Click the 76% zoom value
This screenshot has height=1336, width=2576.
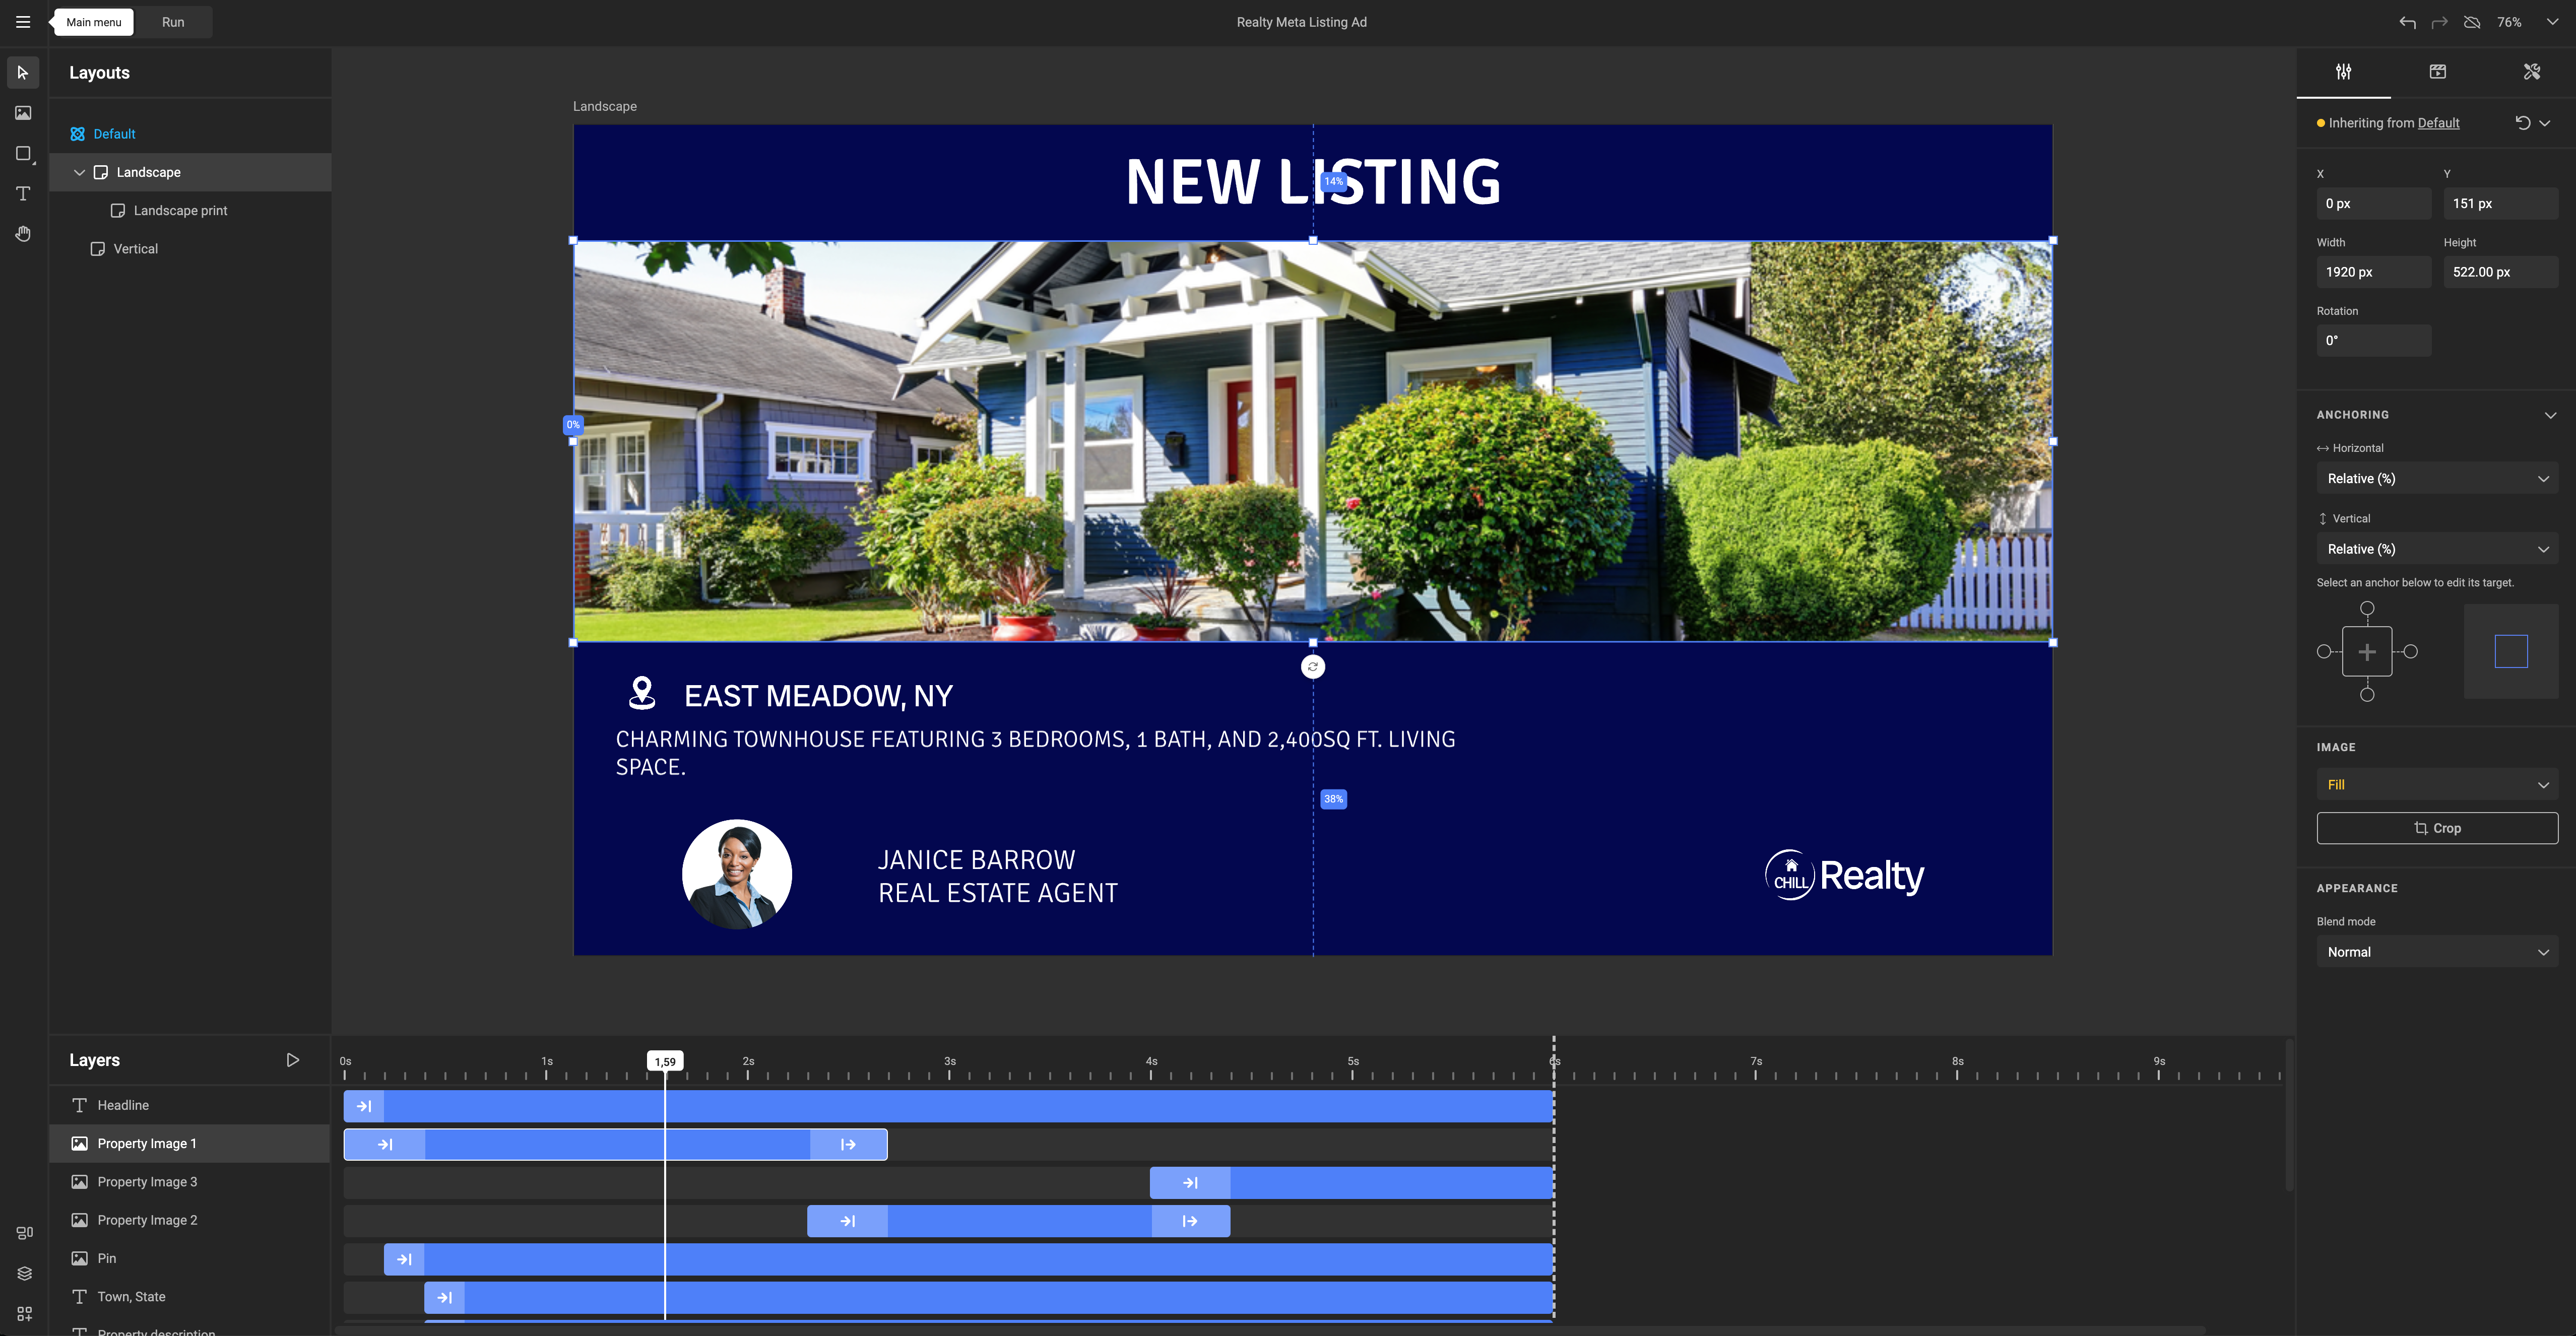tap(2509, 22)
